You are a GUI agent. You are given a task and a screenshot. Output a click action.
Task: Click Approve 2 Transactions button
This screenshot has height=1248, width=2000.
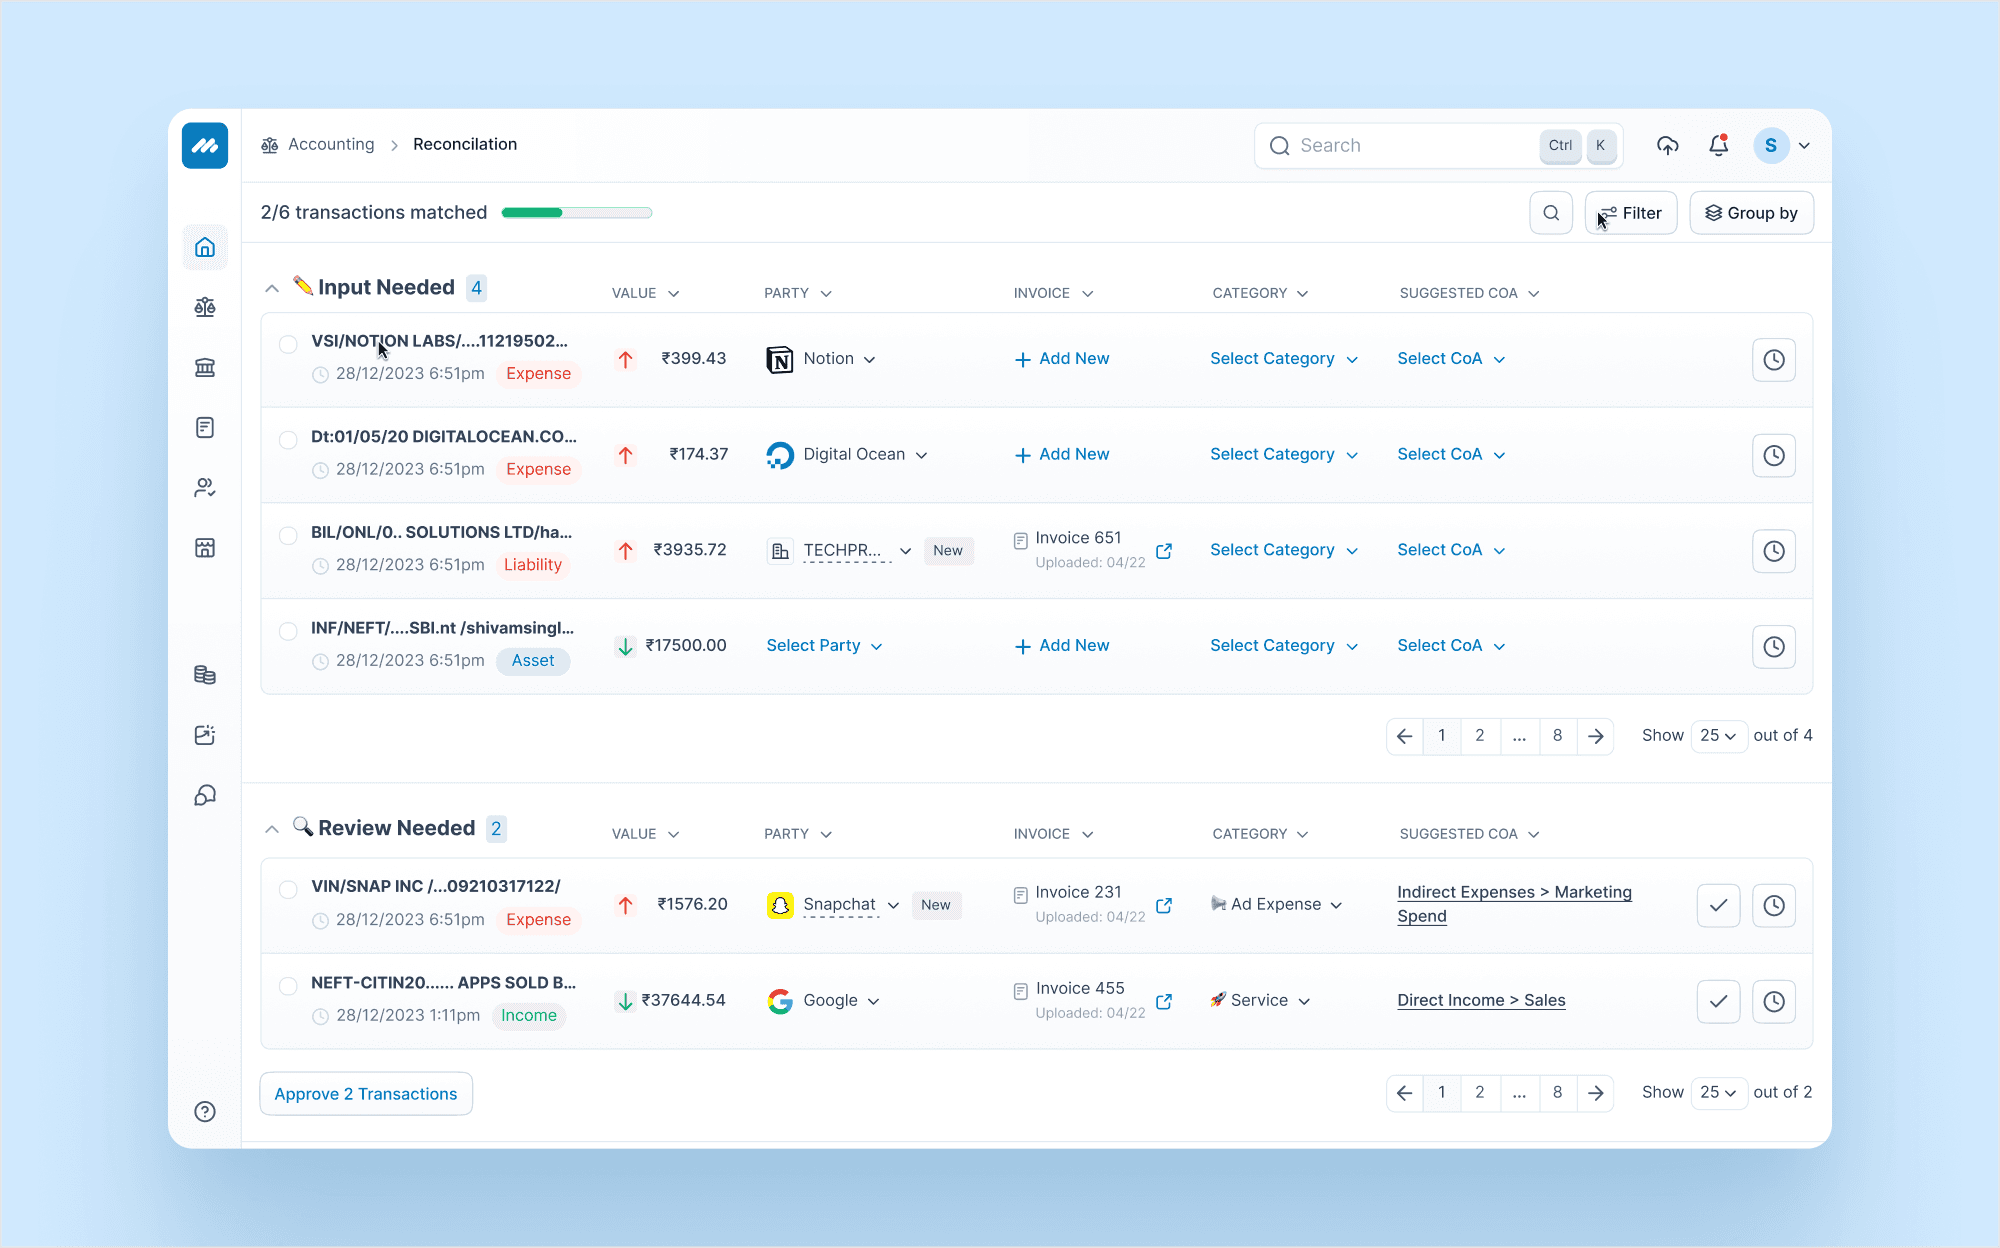click(366, 1094)
